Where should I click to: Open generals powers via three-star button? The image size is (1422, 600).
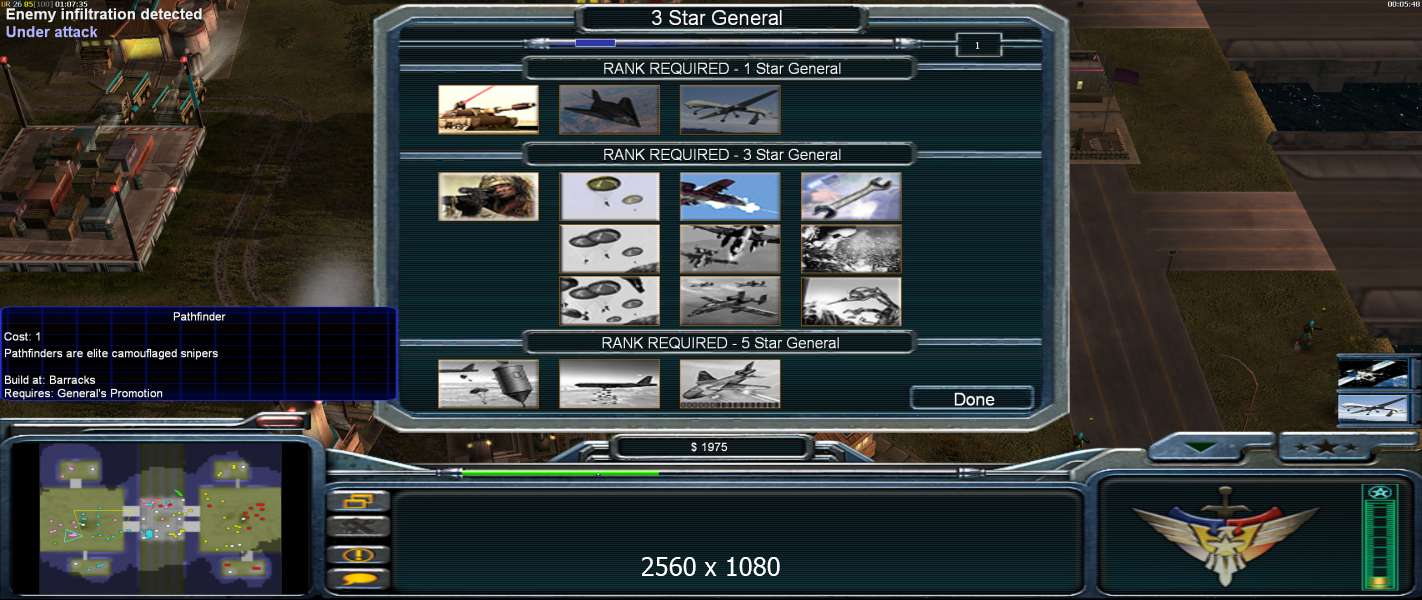click(x=1328, y=447)
